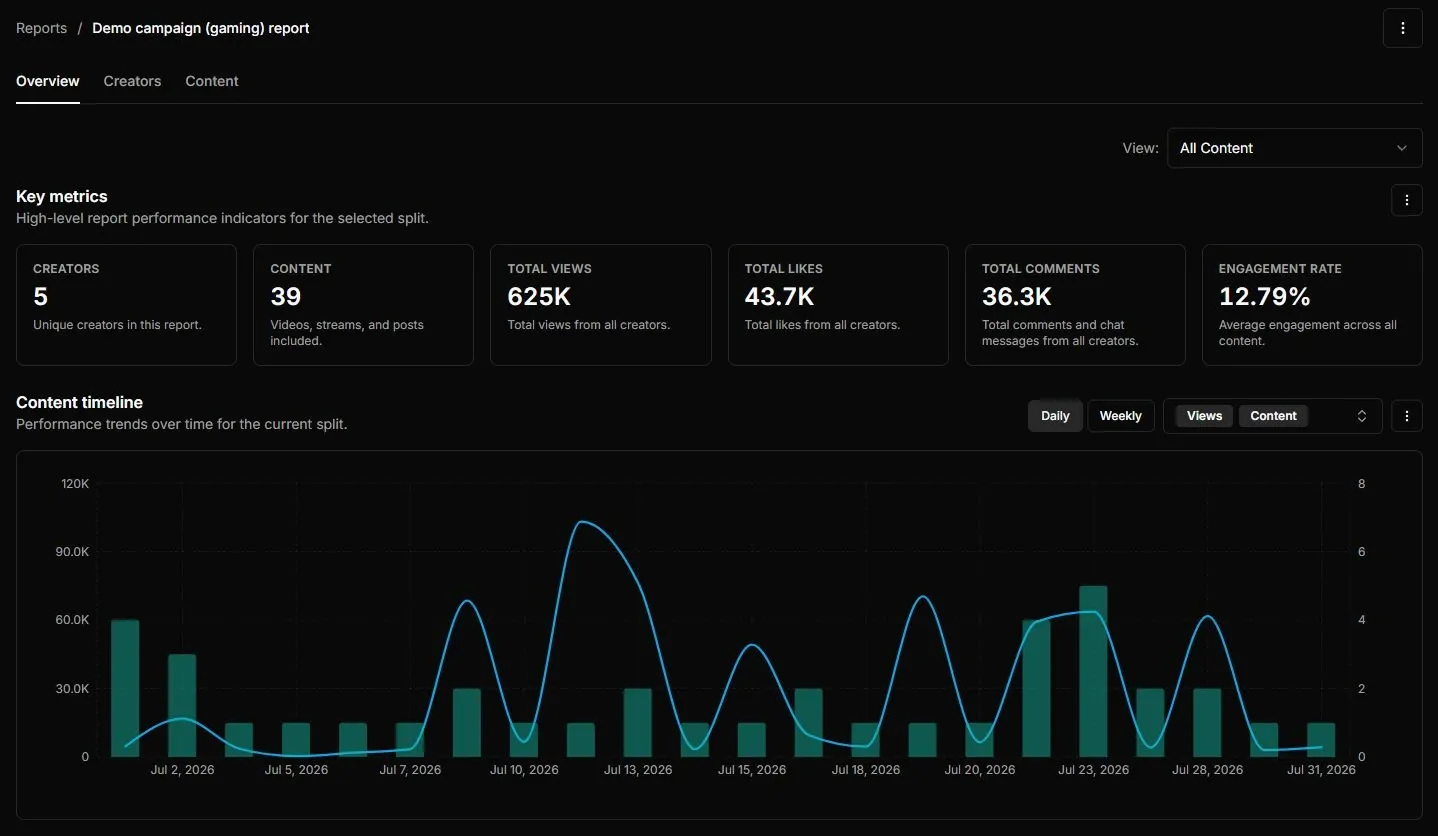Go to the Overview tab

click(48, 81)
